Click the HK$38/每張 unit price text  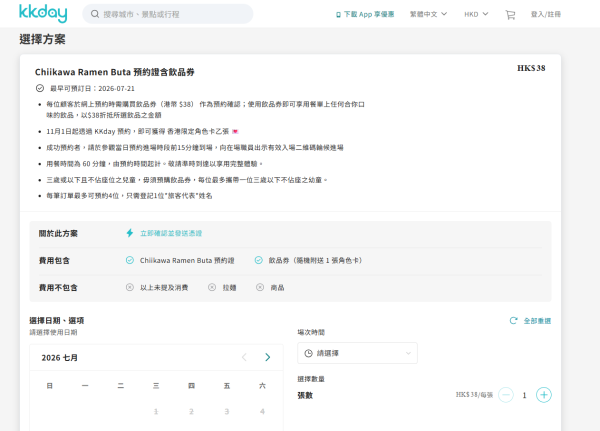click(x=474, y=395)
